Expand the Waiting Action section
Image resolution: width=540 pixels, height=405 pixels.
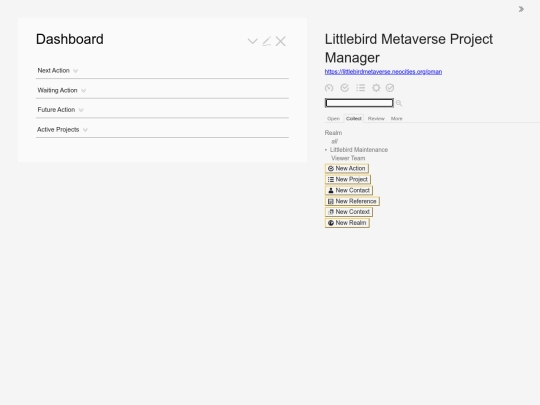pyautogui.click(x=62, y=90)
